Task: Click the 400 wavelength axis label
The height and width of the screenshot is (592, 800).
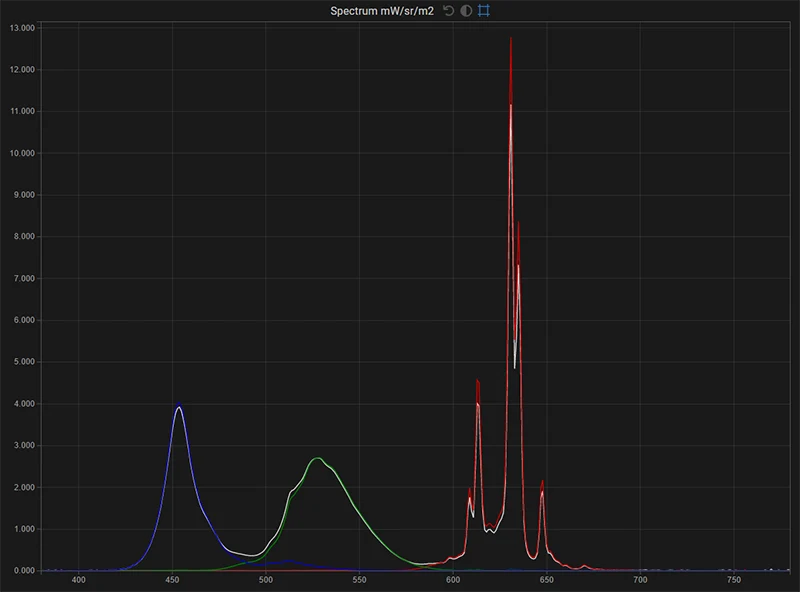Action: click(x=79, y=580)
